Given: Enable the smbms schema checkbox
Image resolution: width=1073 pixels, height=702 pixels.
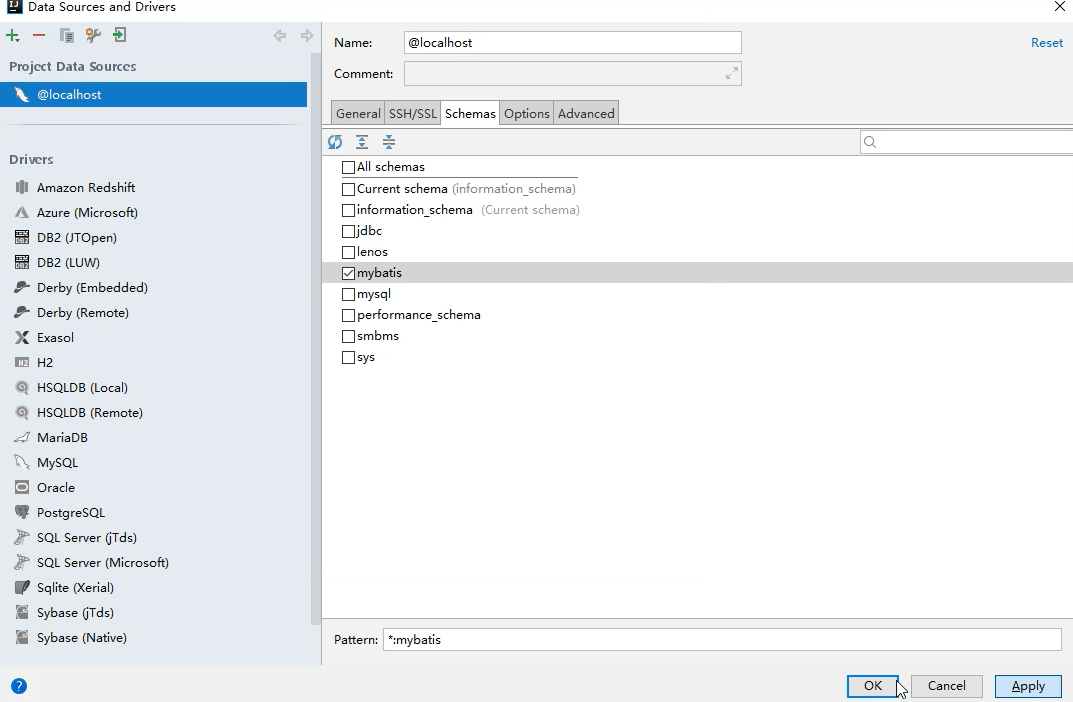Looking at the screenshot, I should tap(348, 337).
